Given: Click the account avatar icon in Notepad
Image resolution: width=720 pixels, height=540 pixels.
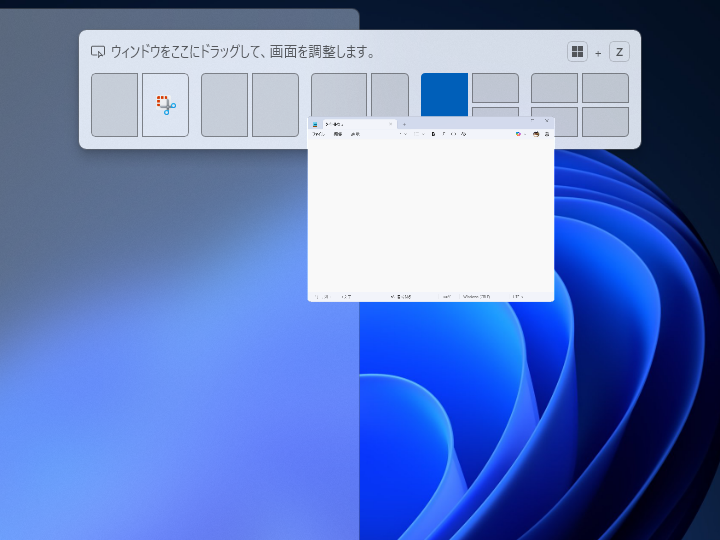Looking at the screenshot, I should (x=536, y=134).
